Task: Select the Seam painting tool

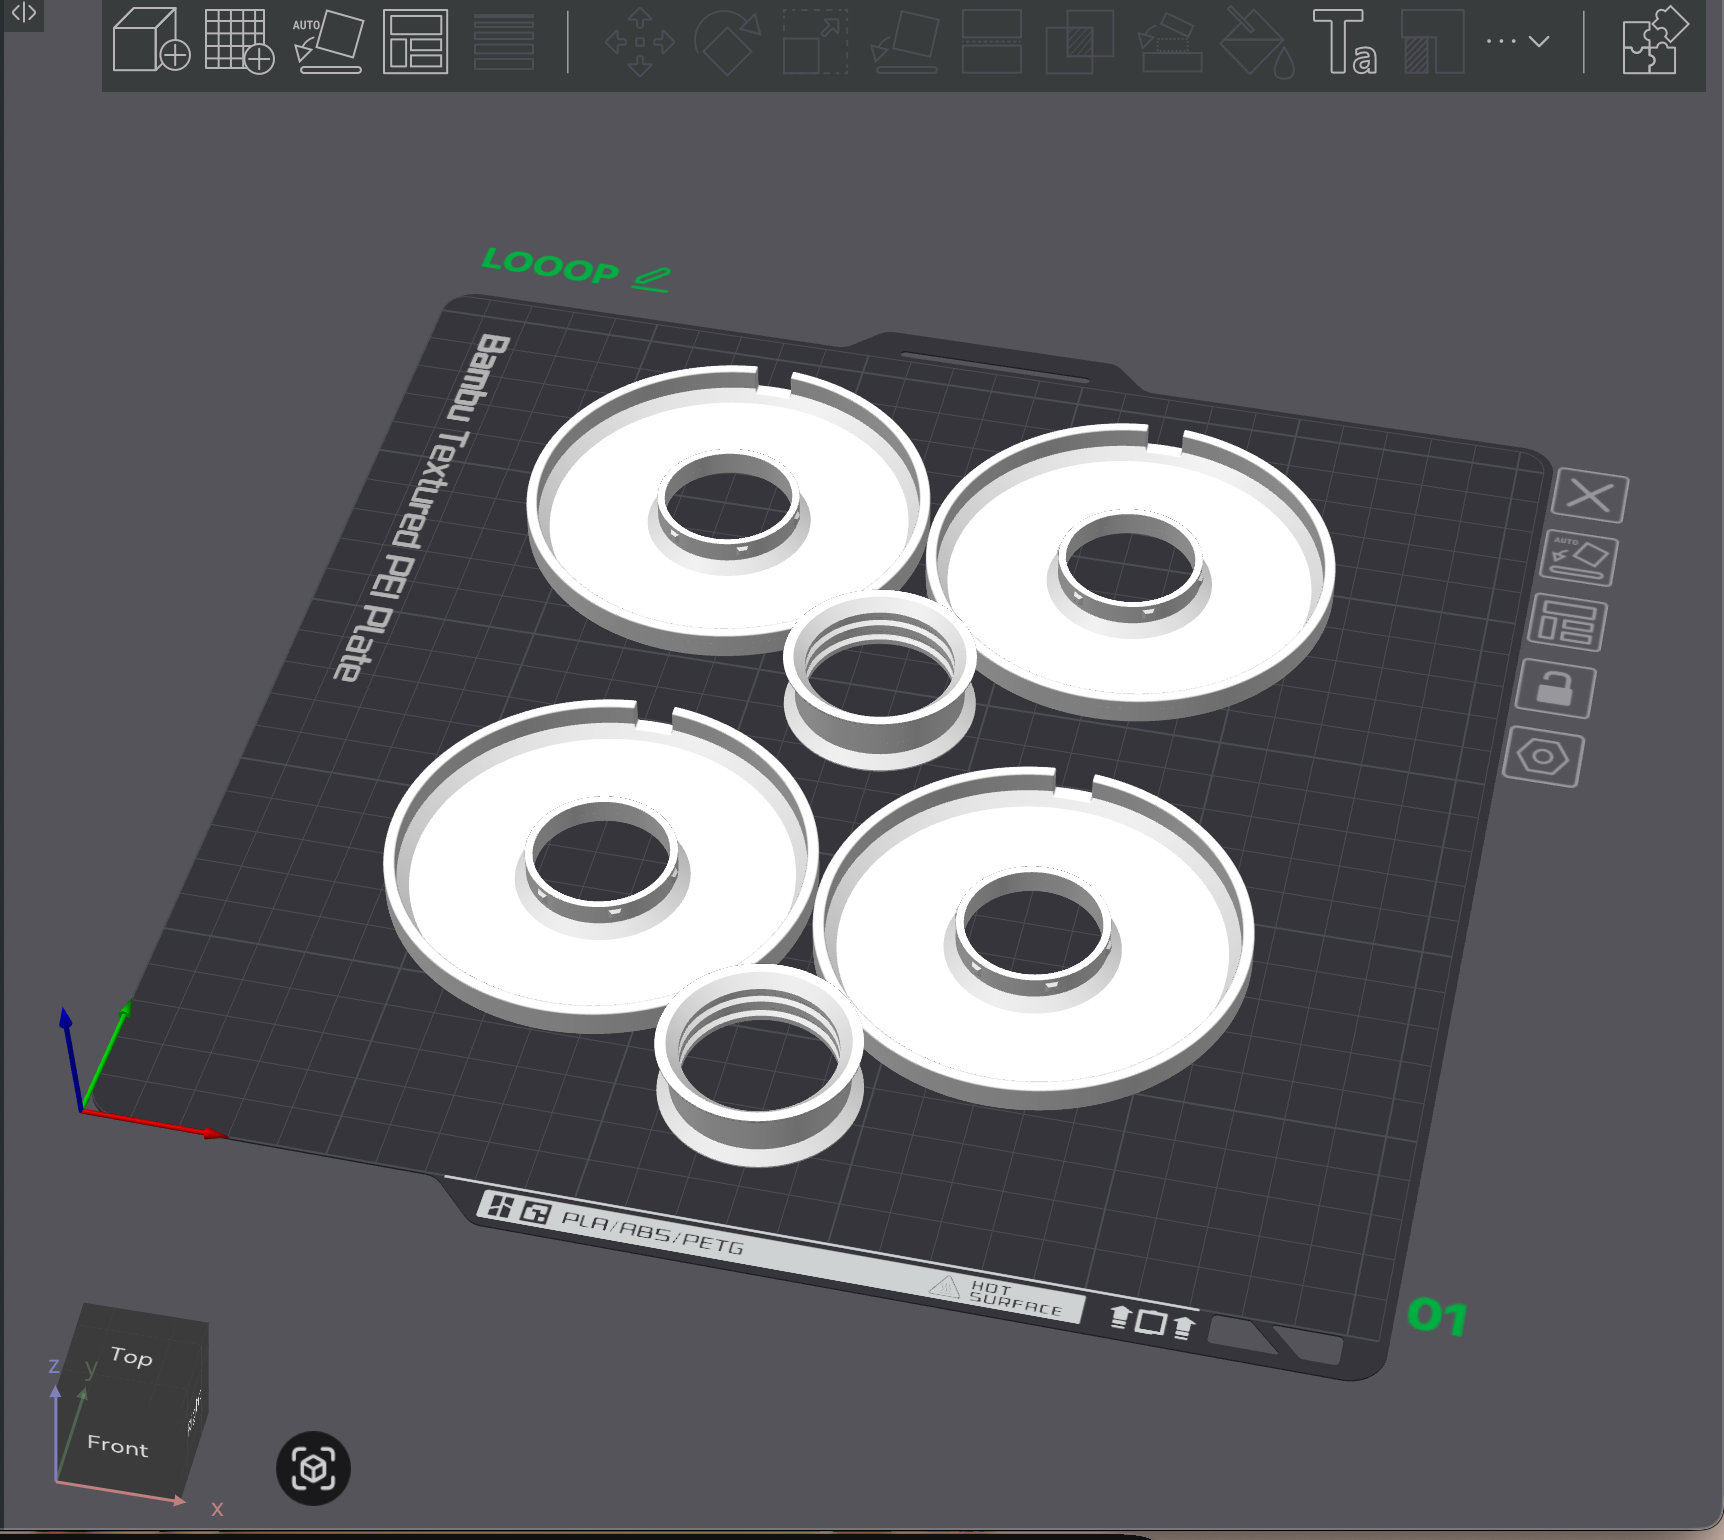Action: pos(1433,42)
